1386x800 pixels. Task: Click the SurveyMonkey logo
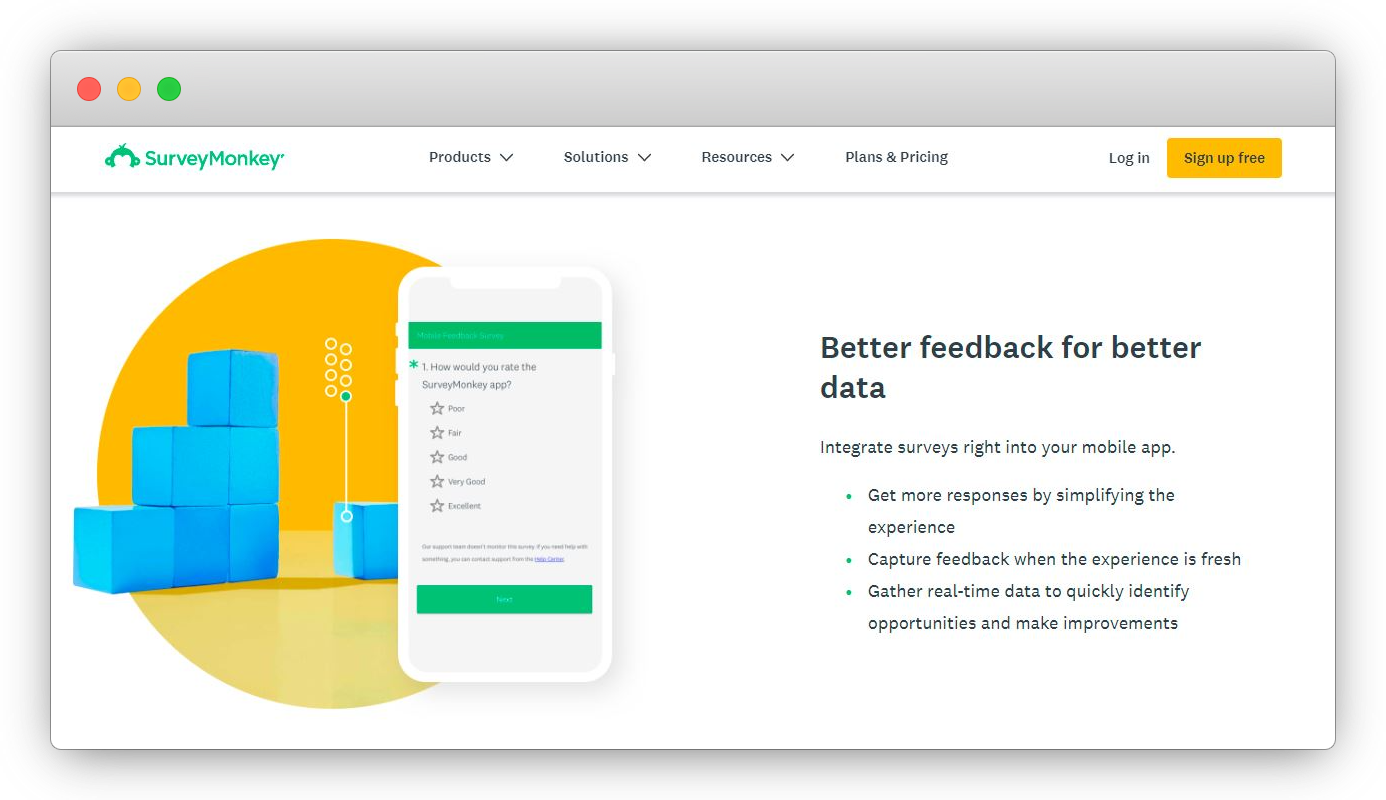194,157
